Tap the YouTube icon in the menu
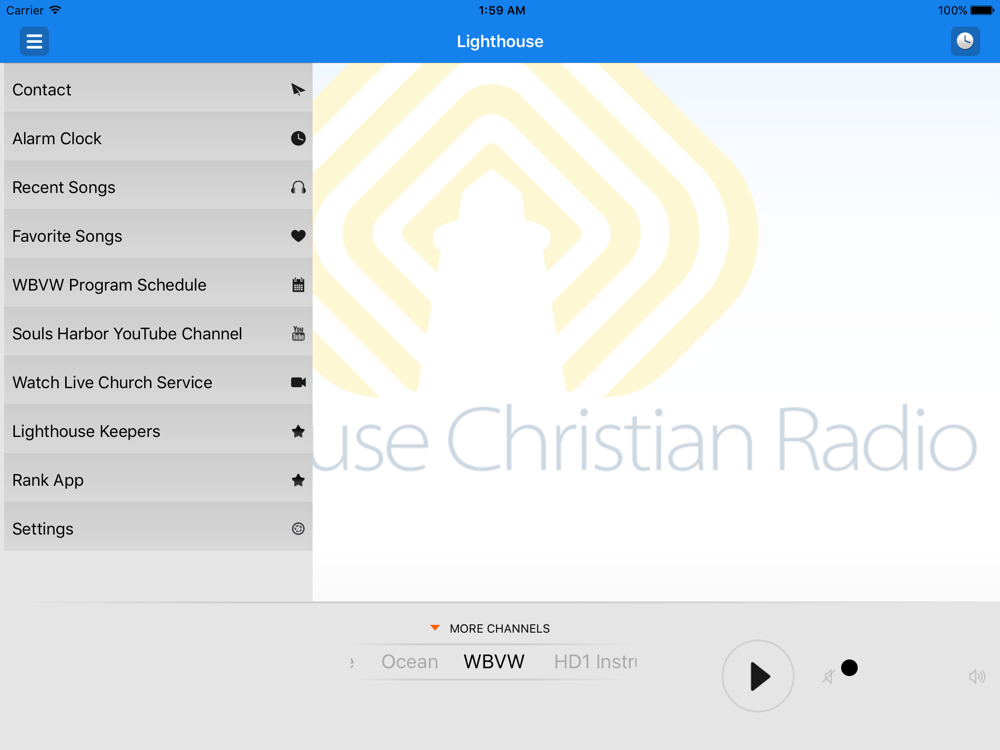Viewport: 1000px width, 750px height. (298, 334)
